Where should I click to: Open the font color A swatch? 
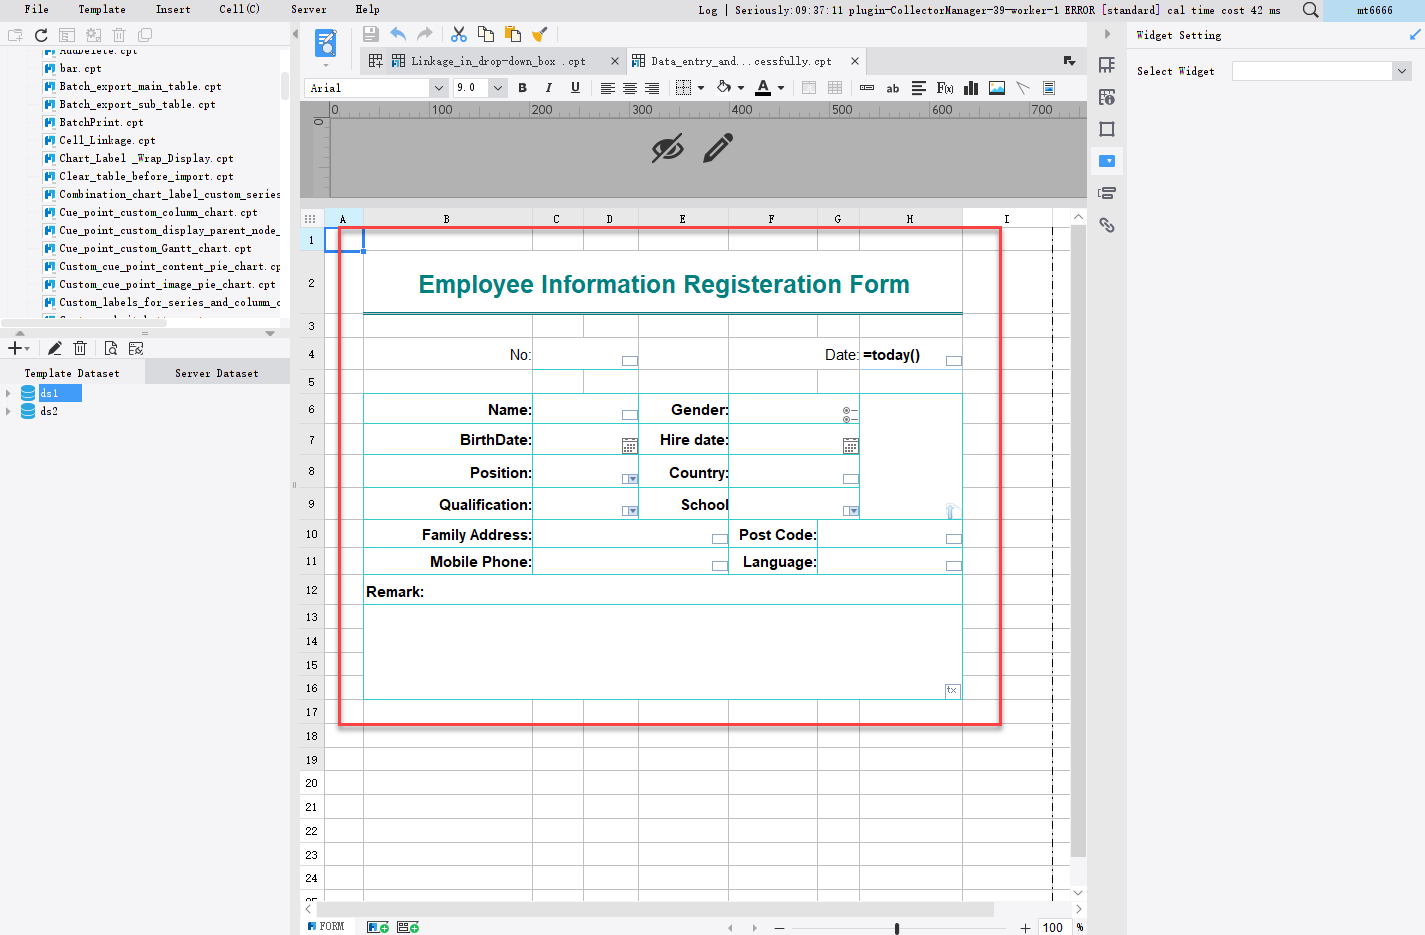763,88
